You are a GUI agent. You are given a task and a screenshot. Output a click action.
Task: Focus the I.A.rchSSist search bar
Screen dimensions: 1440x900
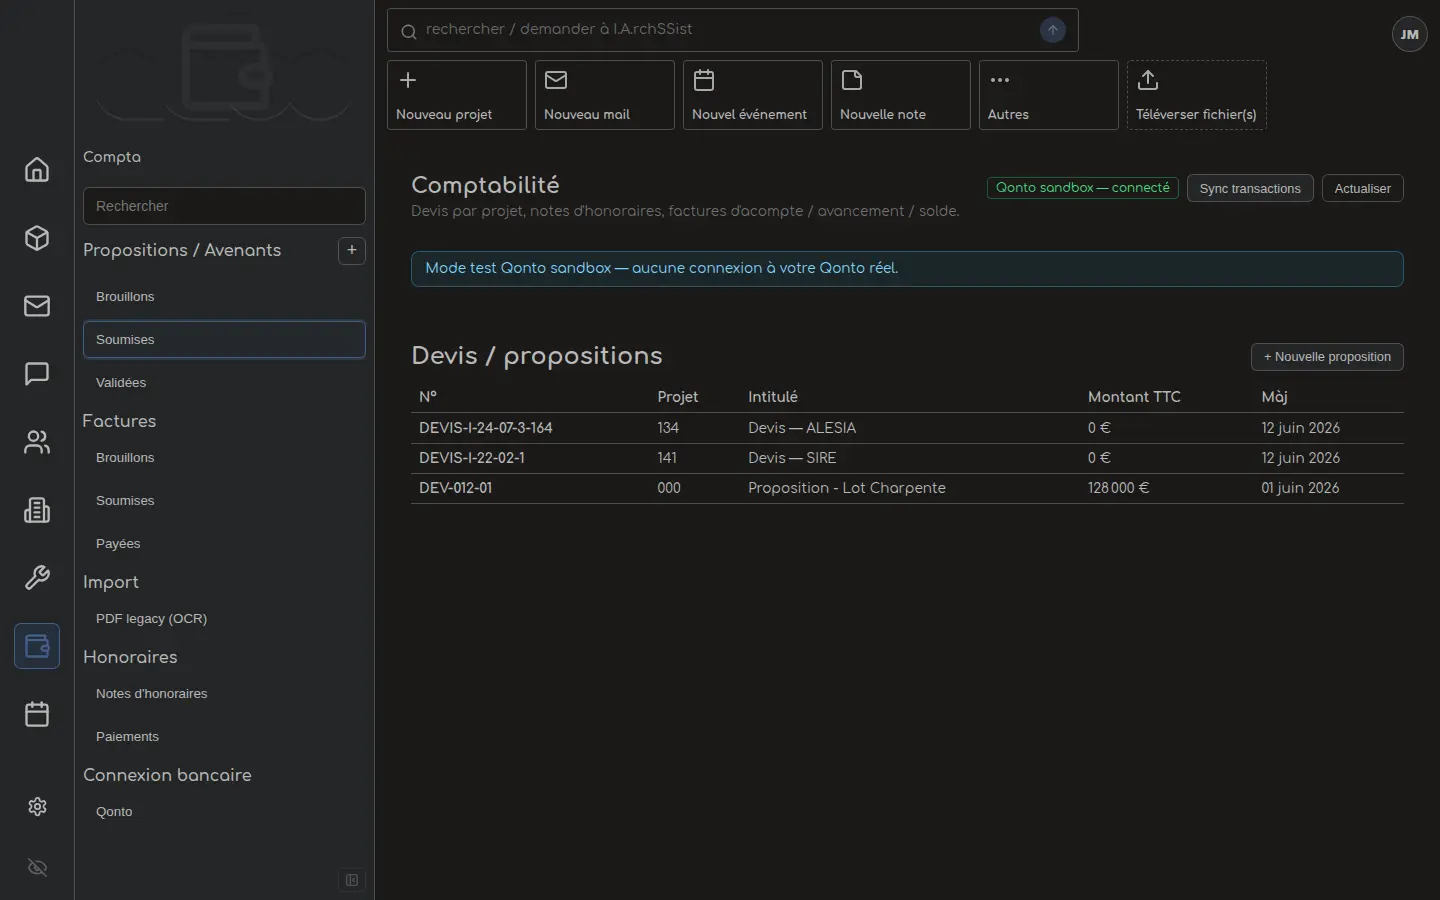coord(733,30)
